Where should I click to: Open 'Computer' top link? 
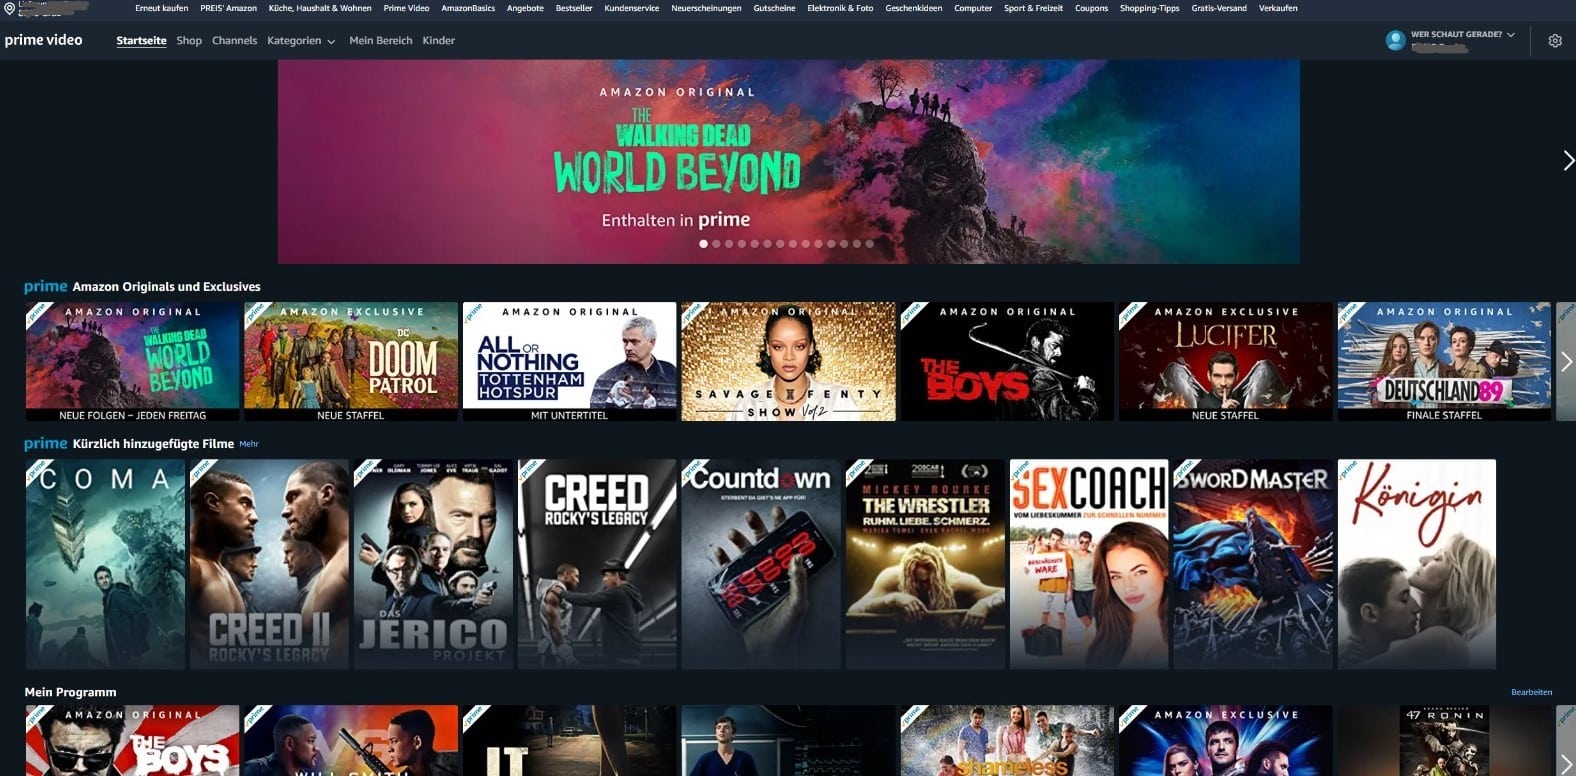(973, 8)
